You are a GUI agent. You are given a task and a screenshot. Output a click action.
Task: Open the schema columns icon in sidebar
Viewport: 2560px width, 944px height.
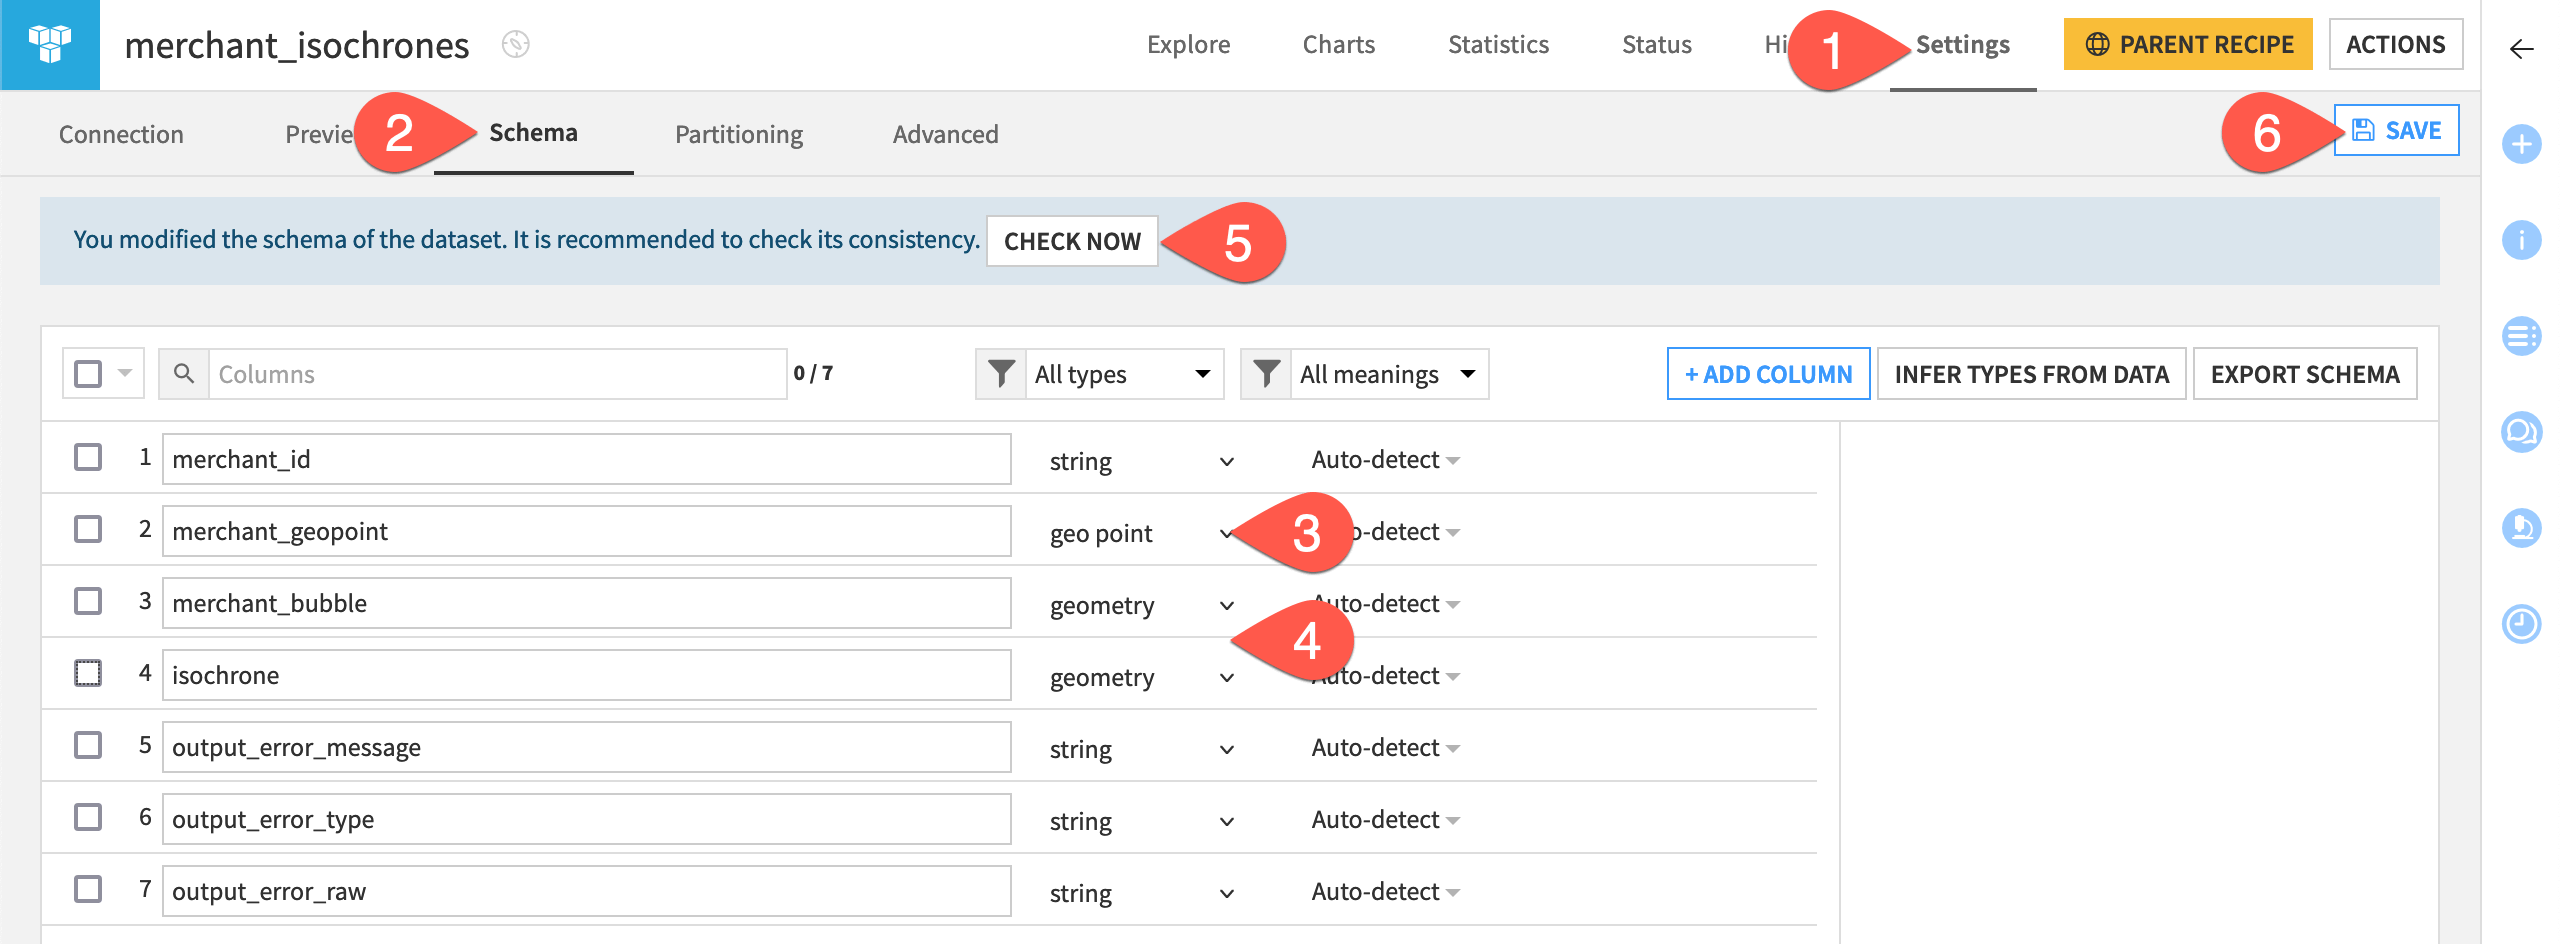(x=2520, y=335)
